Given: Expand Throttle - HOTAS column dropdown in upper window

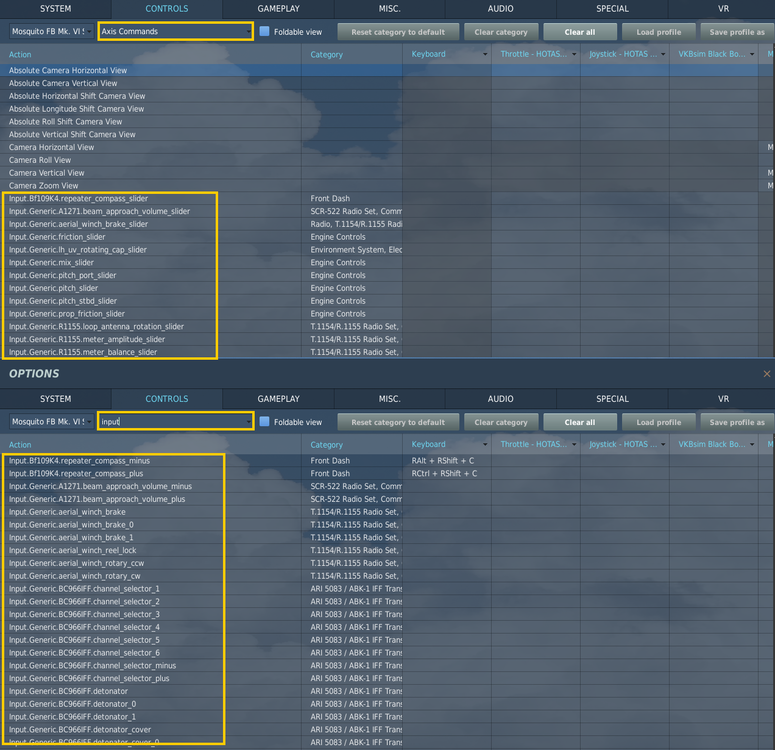Looking at the screenshot, I should [x=574, y=54].
